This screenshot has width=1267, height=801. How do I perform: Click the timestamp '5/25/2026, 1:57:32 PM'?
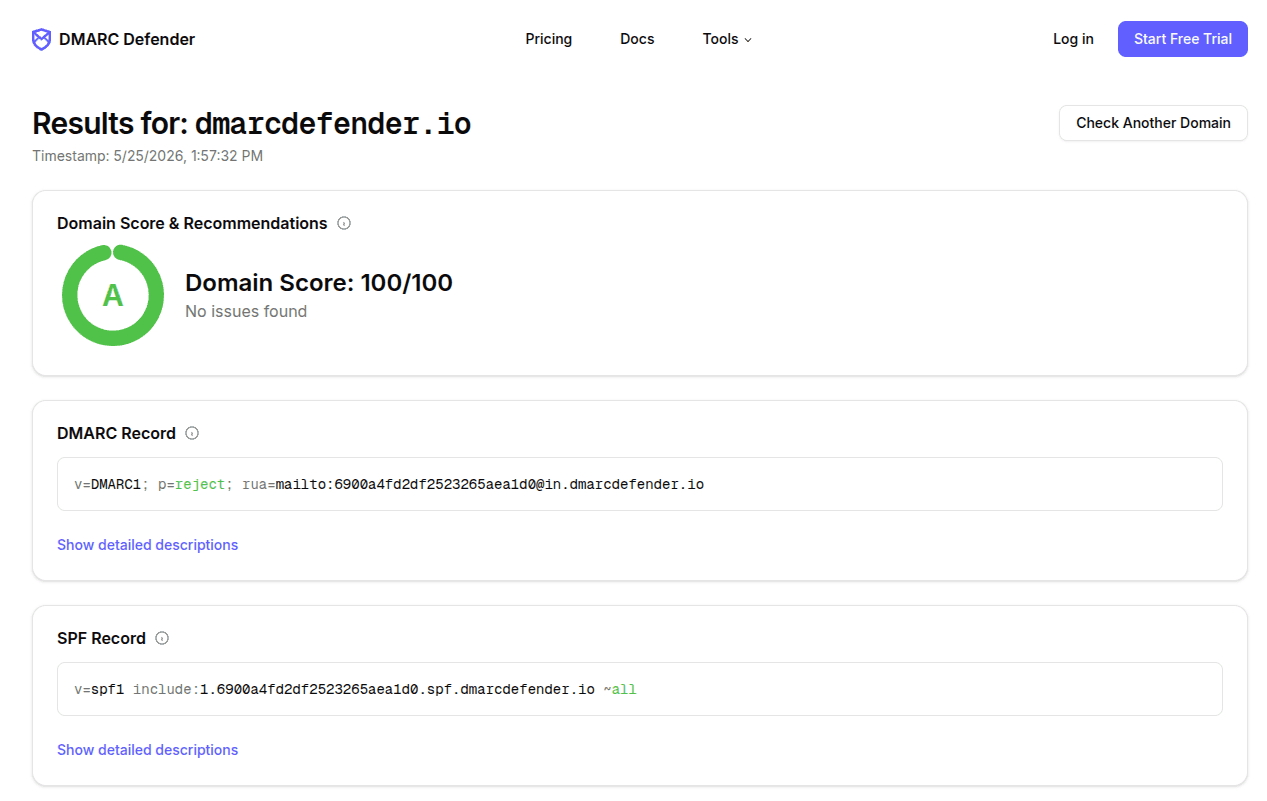tap(188, 156)
